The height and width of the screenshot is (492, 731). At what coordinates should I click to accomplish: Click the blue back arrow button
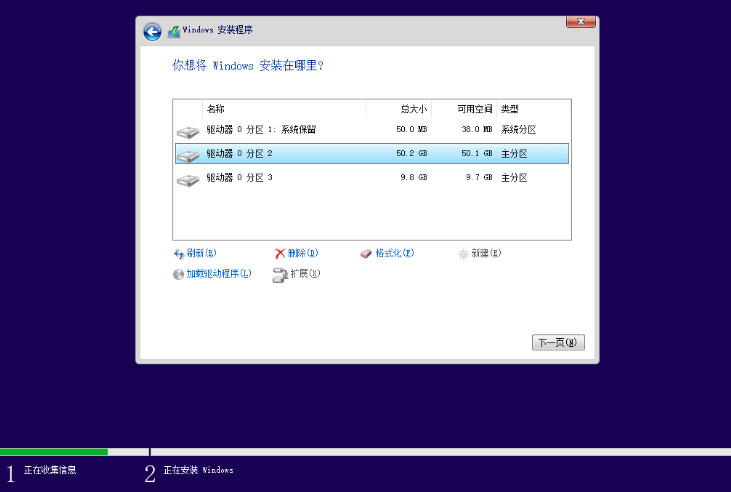tap(152, 32)
